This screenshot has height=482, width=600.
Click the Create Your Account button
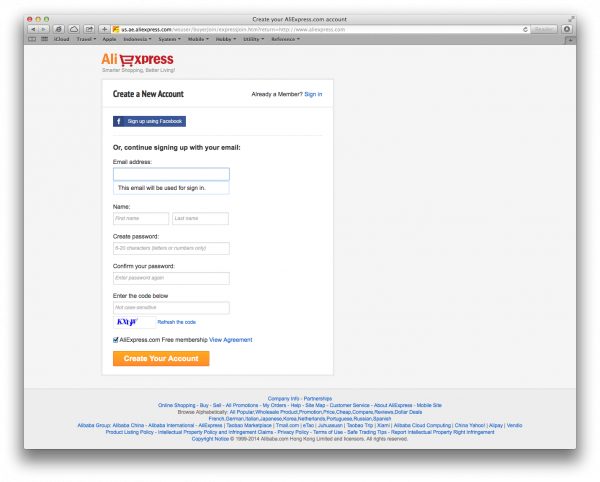161,358
